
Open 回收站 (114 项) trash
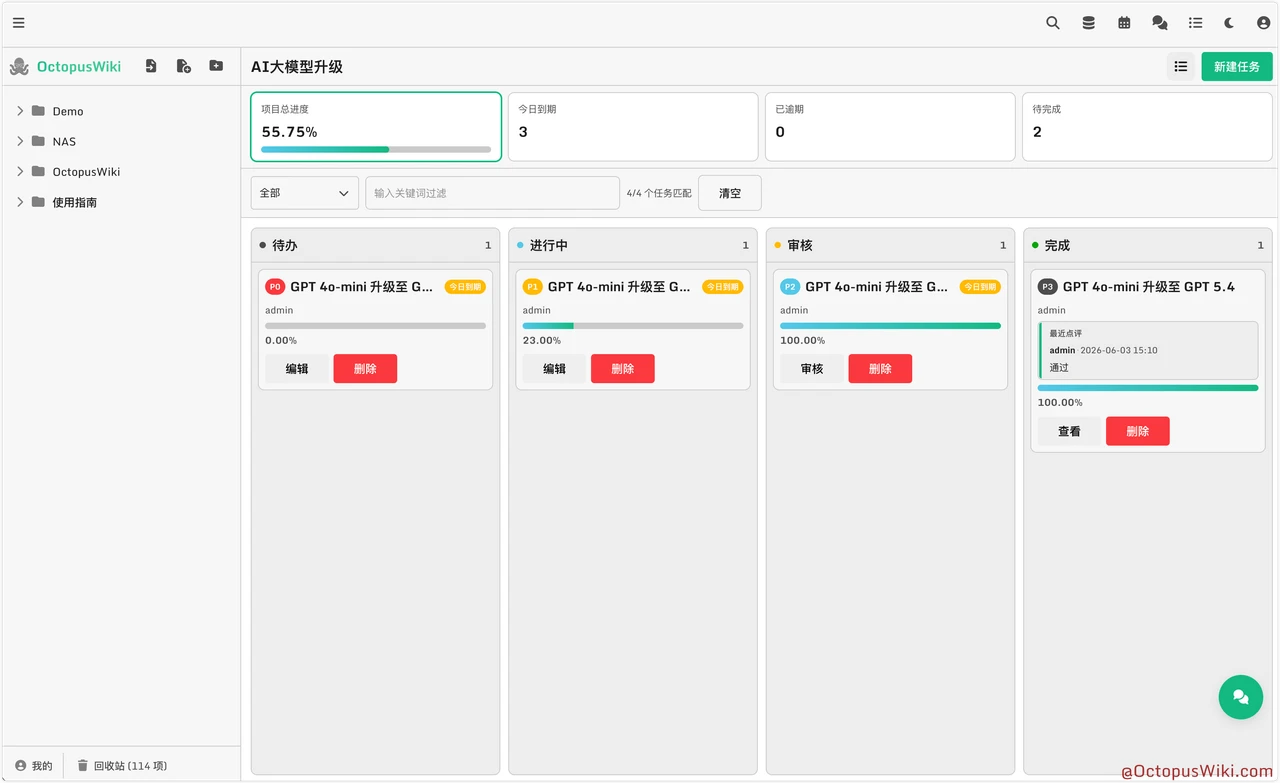[x=122, y=766]
